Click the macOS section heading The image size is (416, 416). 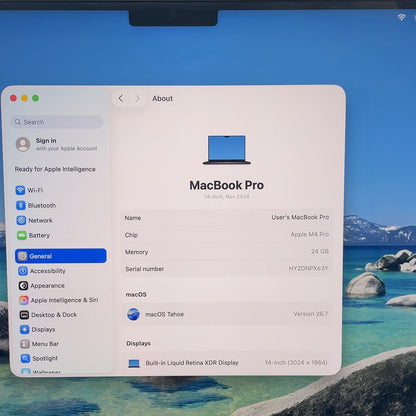click(x=136, y=295)
